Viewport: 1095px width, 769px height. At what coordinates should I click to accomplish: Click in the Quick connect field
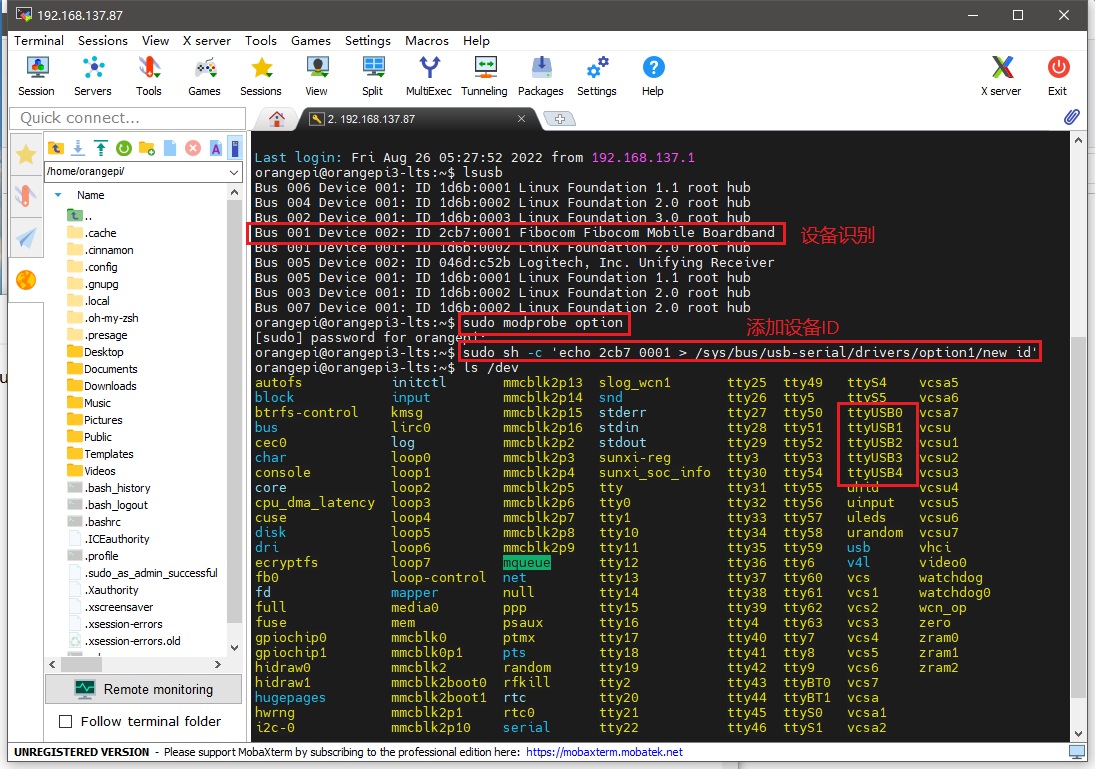pyautogui.click(x=128, y=118)
